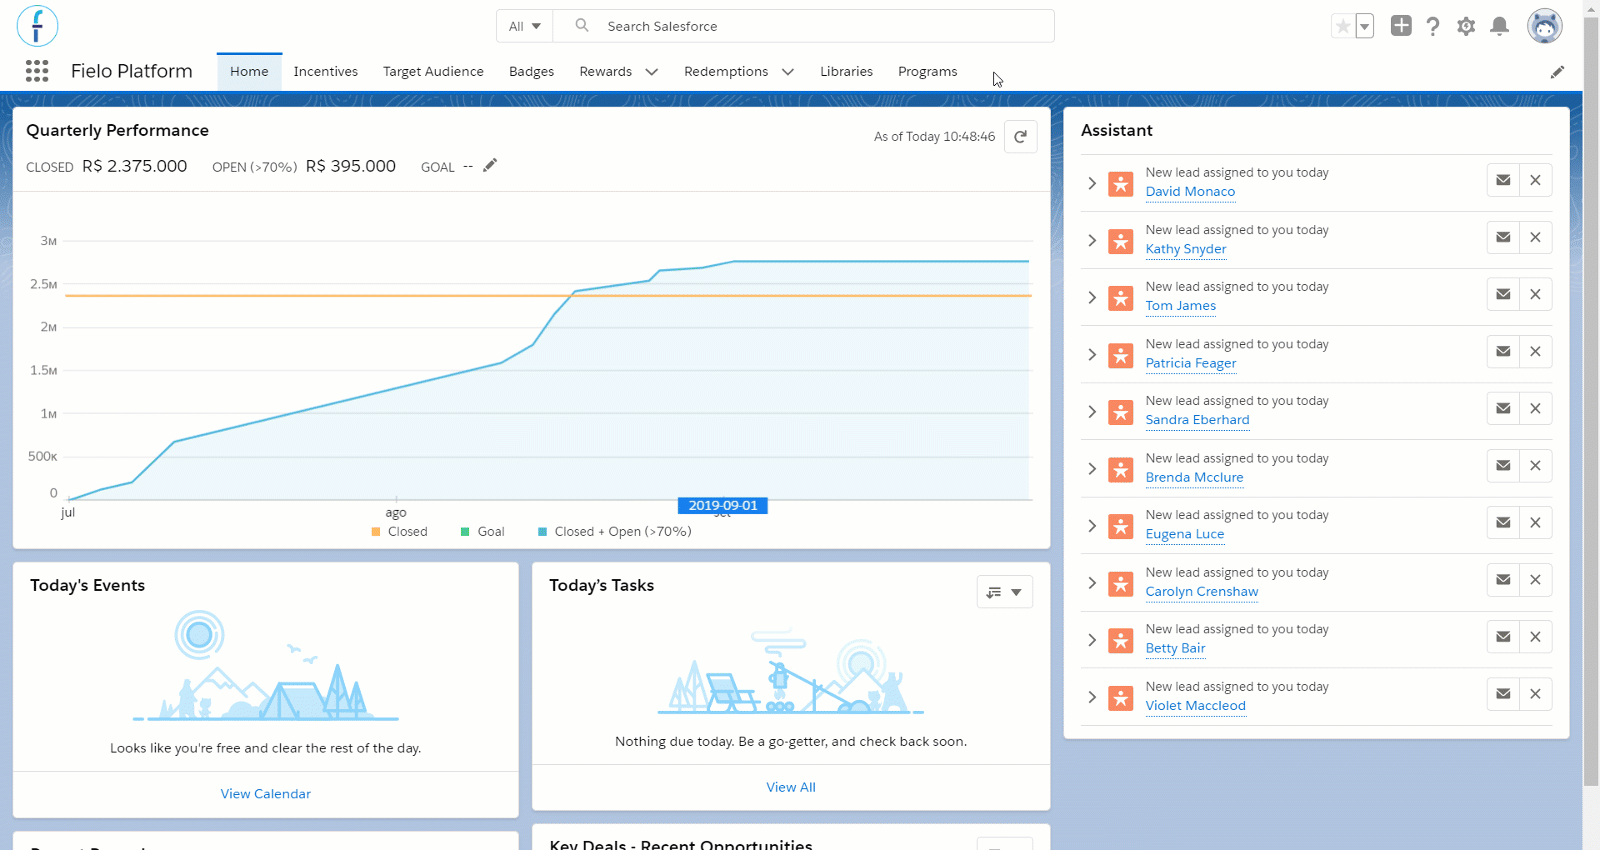Open the App Launcher grid

coord(37,71)
